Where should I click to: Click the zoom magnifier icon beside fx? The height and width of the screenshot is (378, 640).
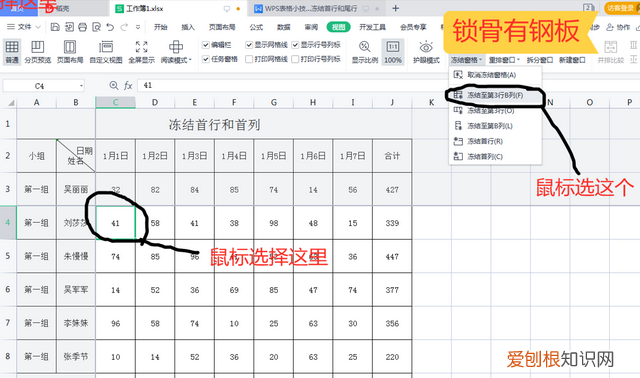pos(114,85)
